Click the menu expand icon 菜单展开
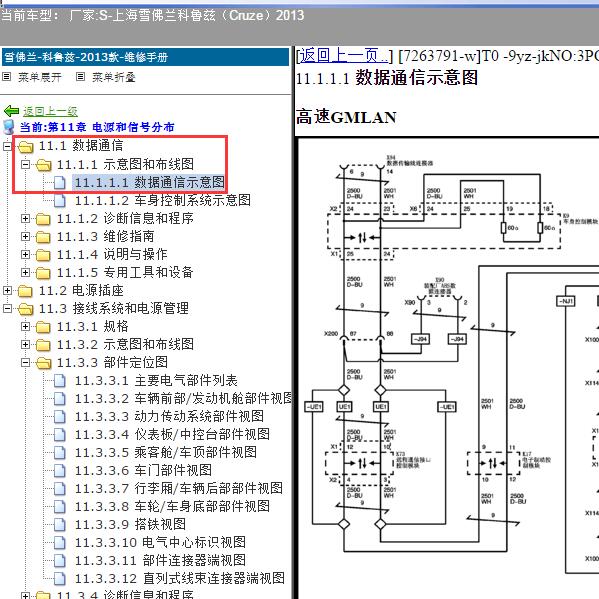Screen dimensions: 599x599 pyautogui.click(x=6, y=77)
